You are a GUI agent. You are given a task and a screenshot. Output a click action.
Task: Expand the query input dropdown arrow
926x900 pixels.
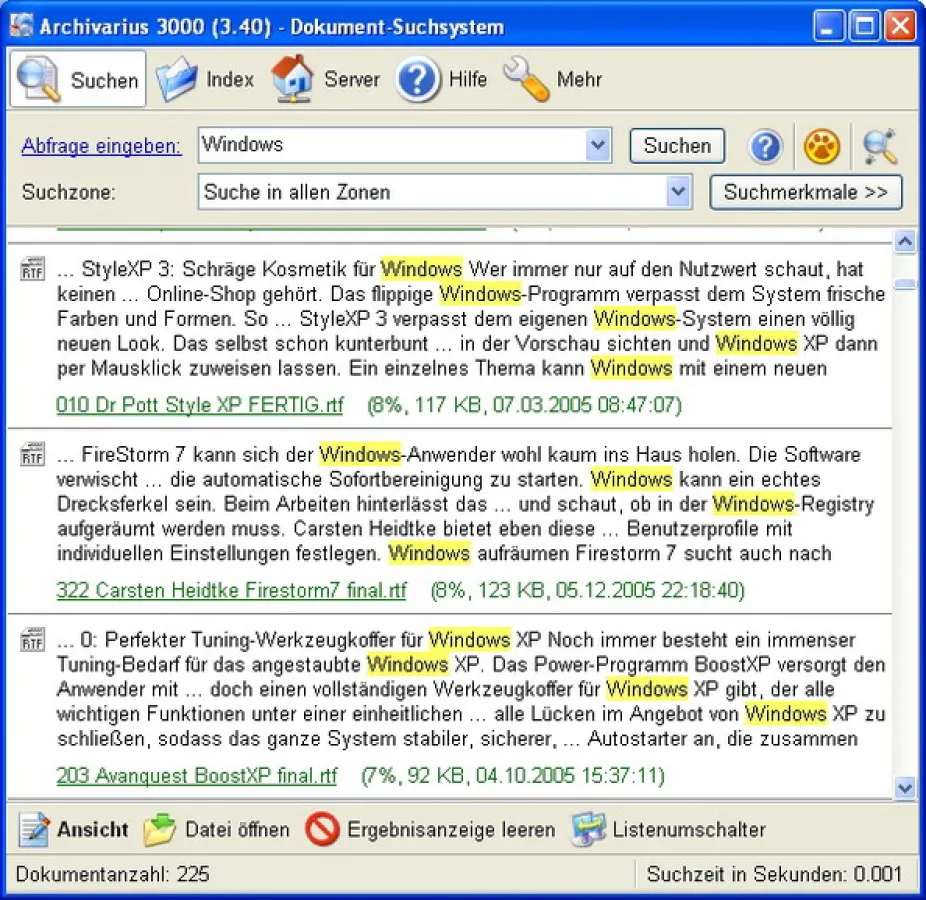click(x=598, y=145)
